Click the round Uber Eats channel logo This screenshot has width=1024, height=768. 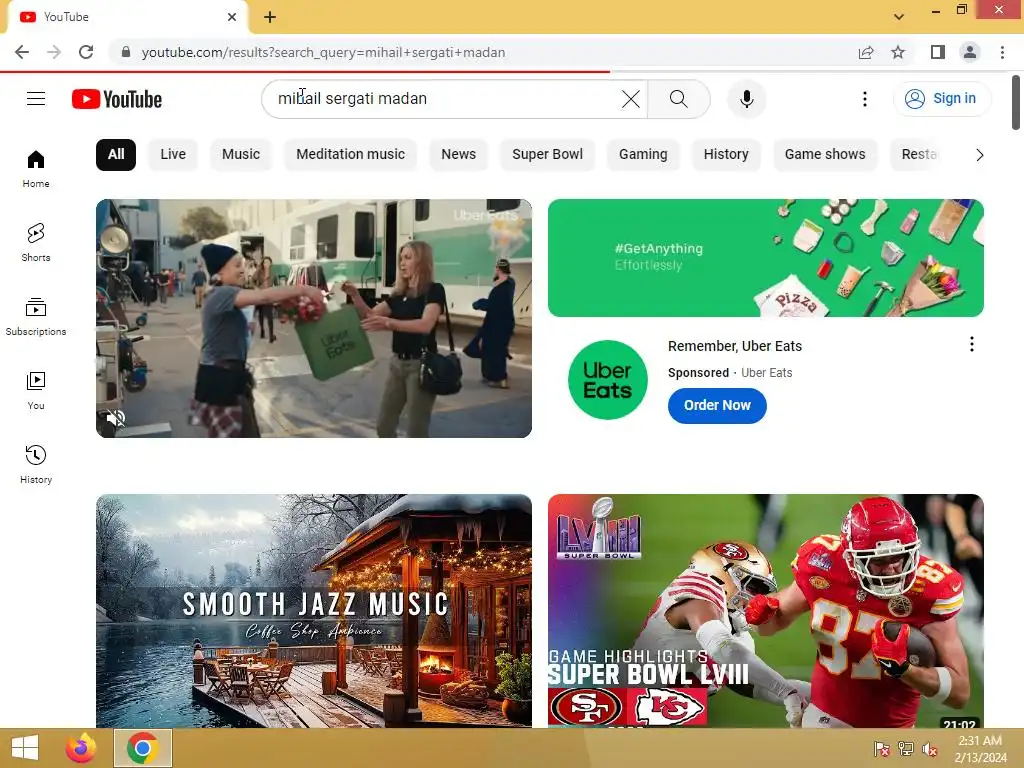607,380
